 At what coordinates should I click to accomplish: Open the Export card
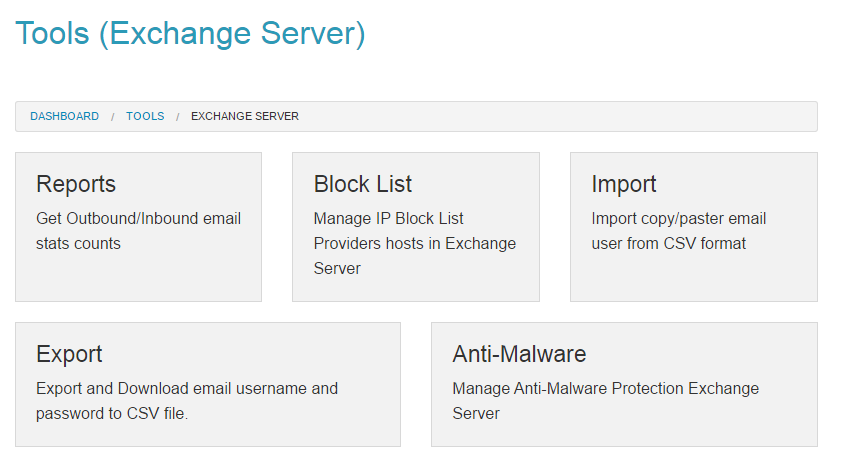(208, 384)
